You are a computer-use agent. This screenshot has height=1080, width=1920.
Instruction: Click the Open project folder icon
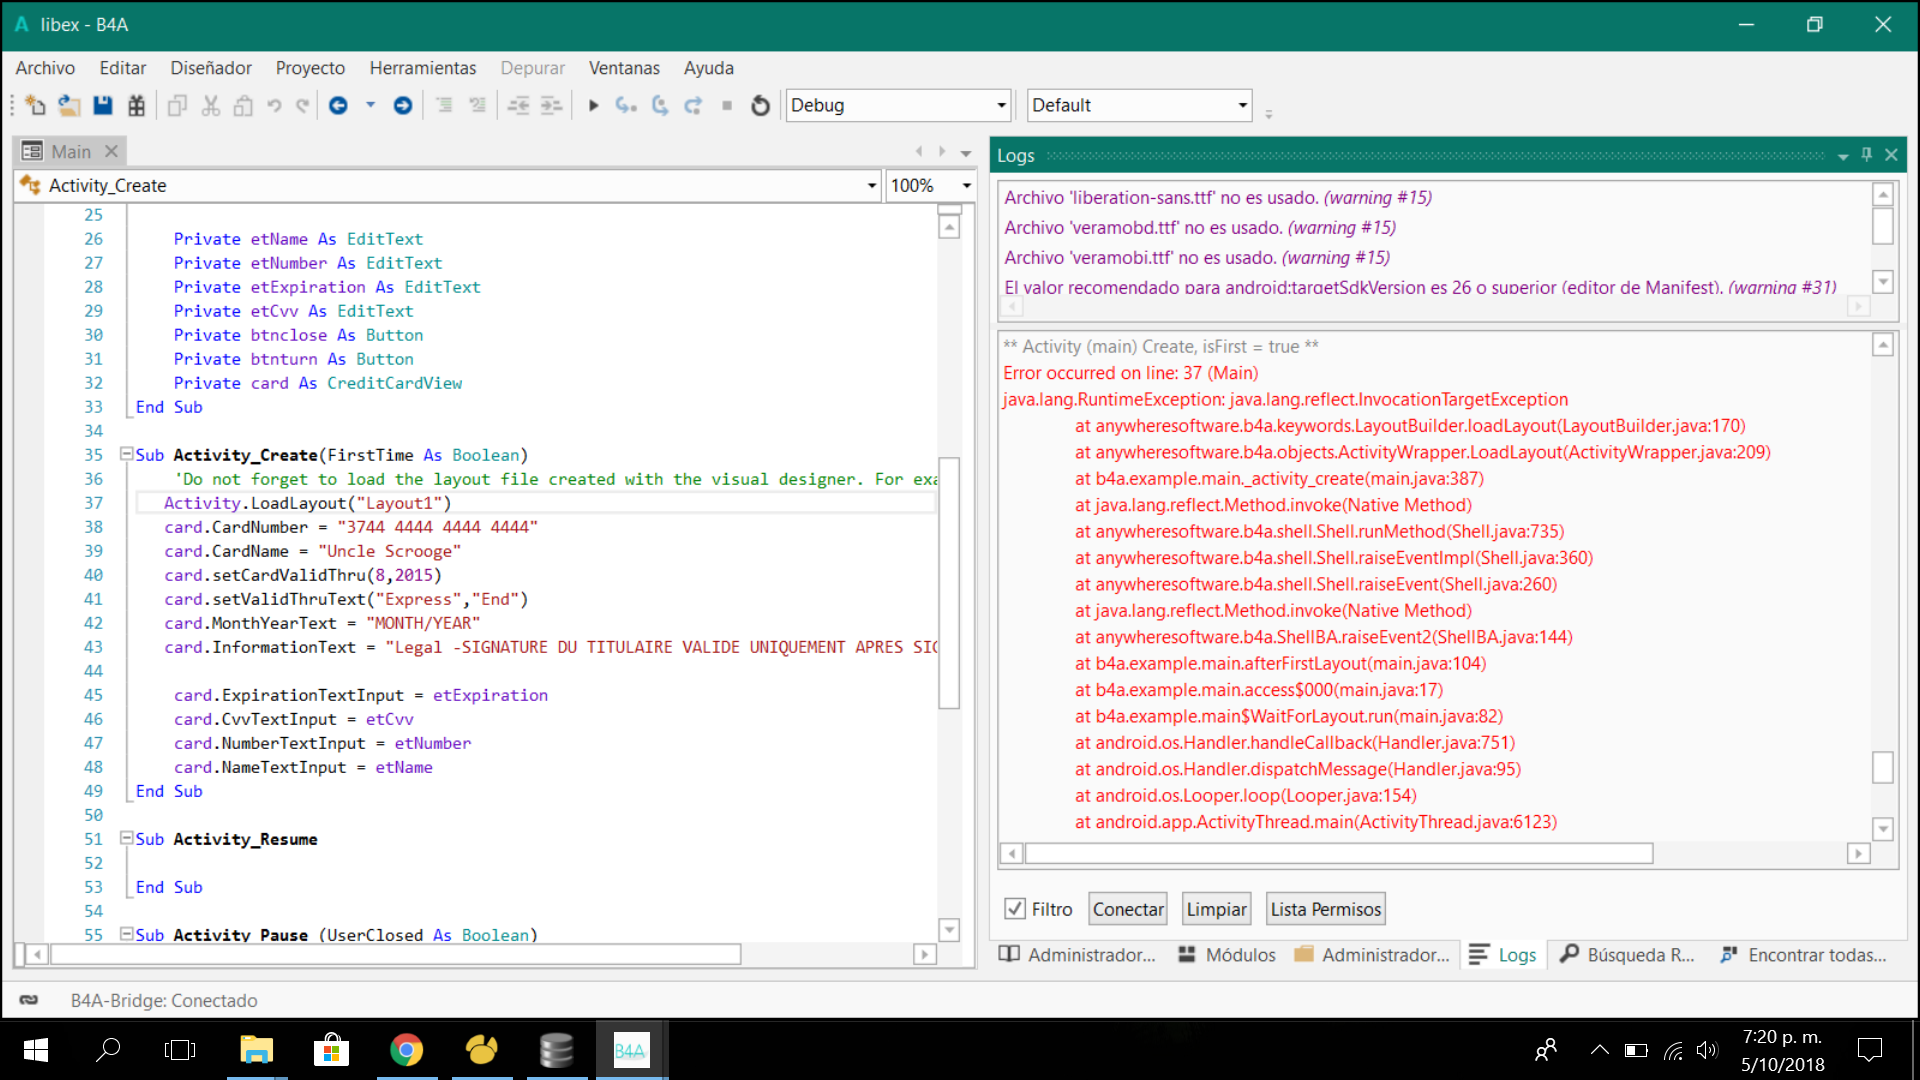click(x=69, y=105)
